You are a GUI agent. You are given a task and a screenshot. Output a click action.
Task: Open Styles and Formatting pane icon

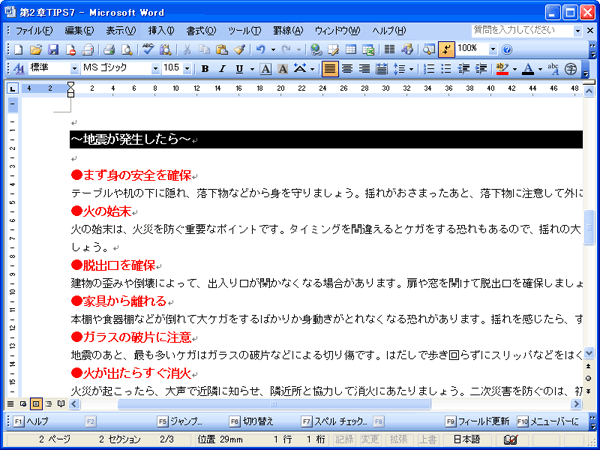click(19, 69)
